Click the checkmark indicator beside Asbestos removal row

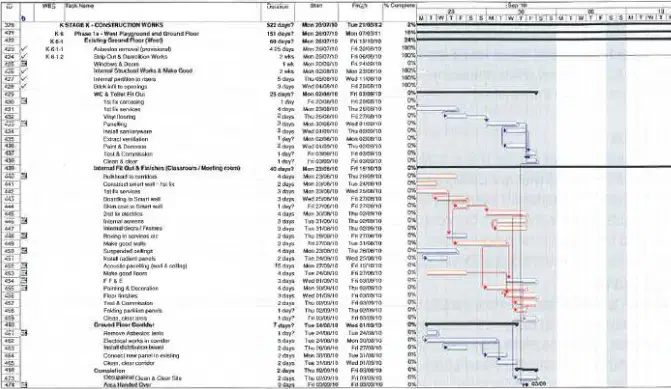(x=24, y=49)
